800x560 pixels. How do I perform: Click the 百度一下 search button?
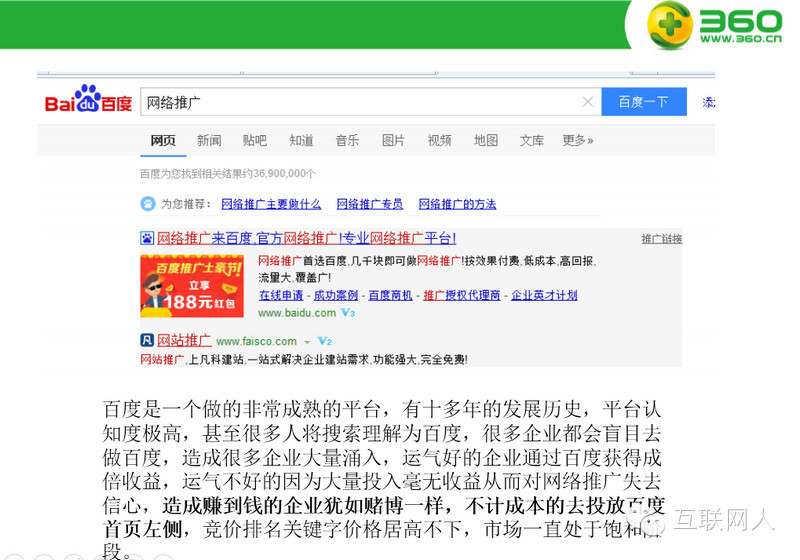(x=644, y=102)
